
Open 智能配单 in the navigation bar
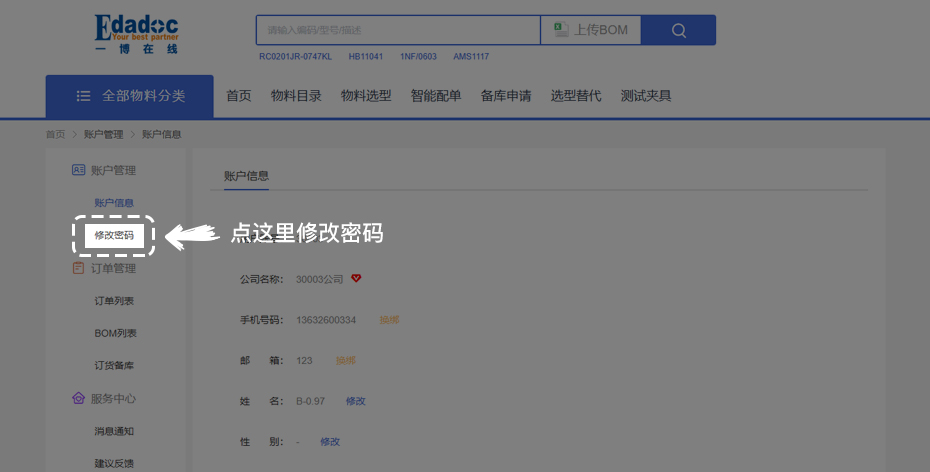[436, 96]
